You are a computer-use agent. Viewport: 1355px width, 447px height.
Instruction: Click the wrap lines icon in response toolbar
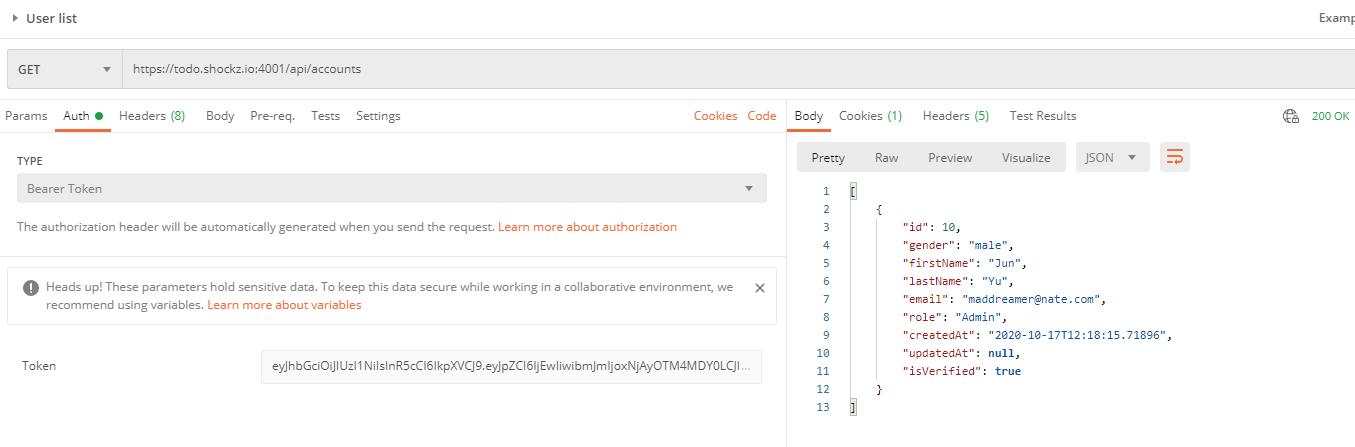1175,157
